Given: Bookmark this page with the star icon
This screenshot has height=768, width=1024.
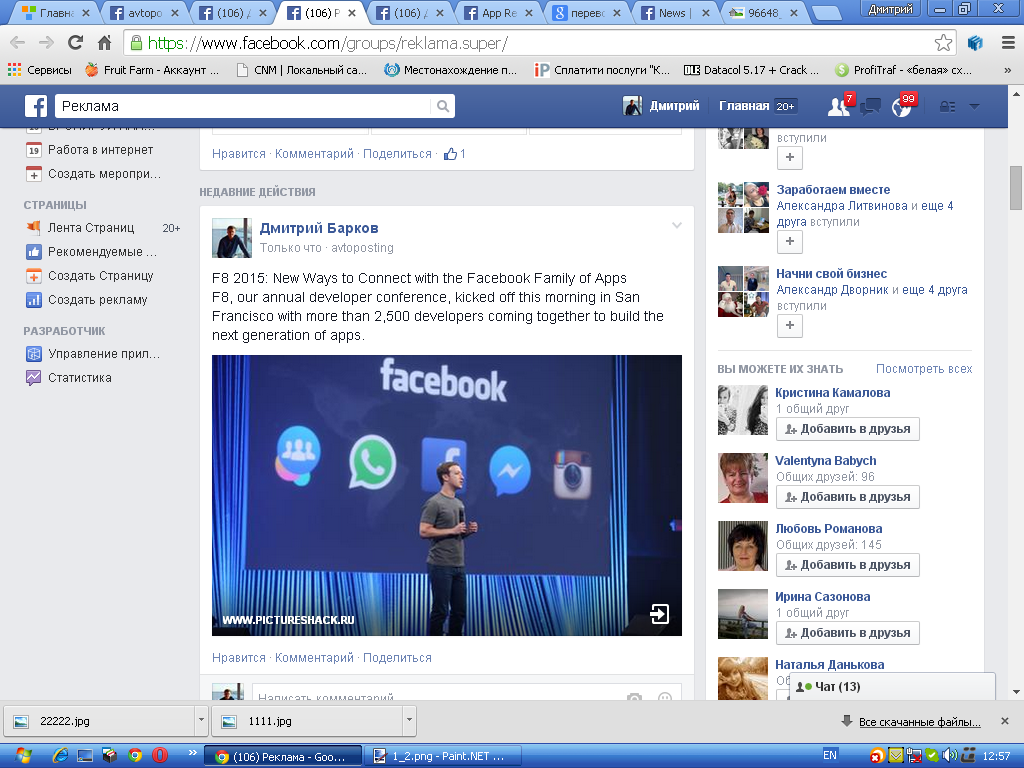Looking at the screenshot, I should click(x=943, y=43).
